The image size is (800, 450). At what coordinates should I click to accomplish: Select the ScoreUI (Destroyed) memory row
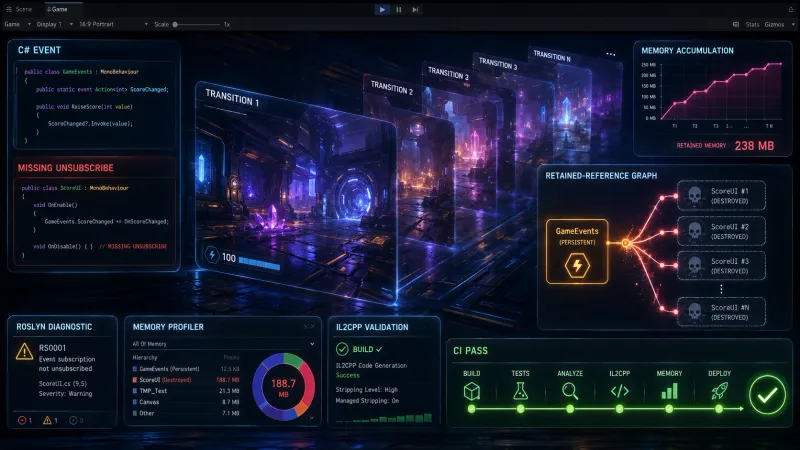coord(186,380)
